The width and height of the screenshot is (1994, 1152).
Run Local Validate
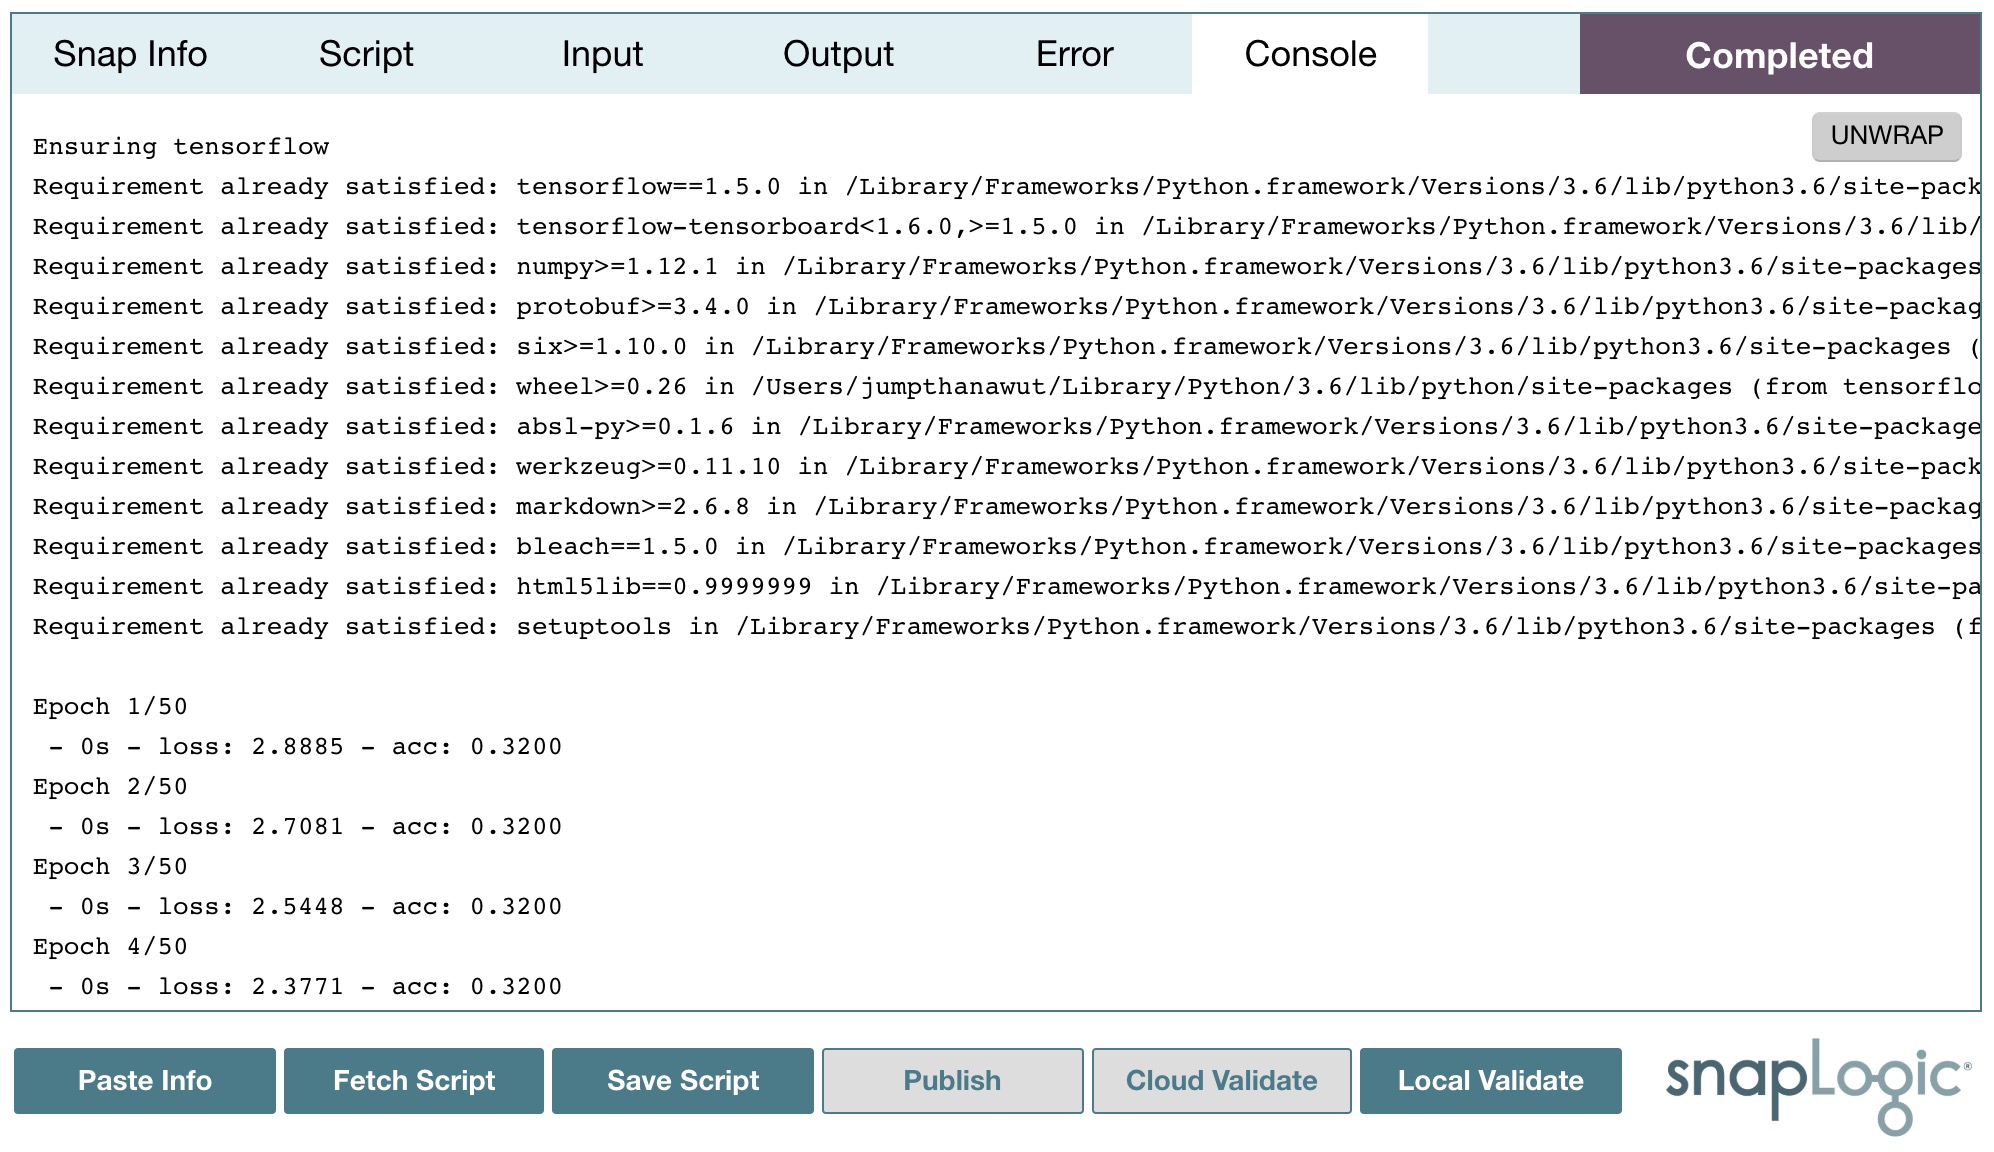1490,1080
